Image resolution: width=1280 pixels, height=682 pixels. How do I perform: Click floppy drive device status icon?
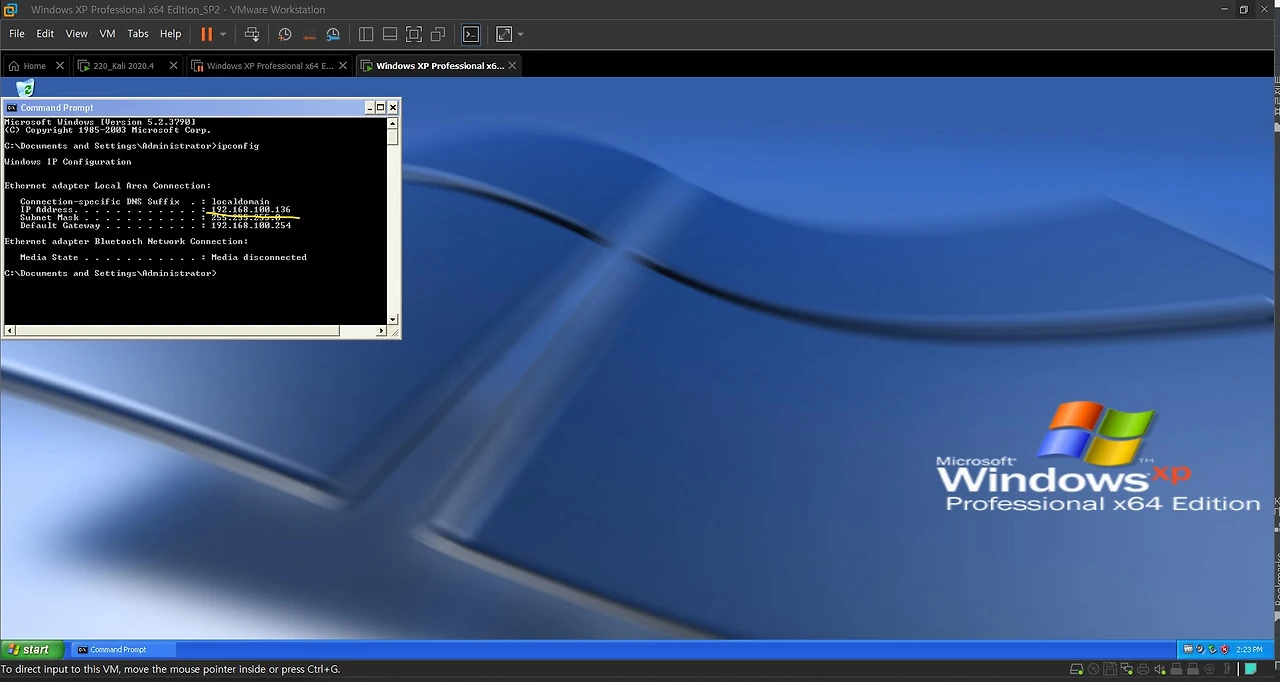1110,669
